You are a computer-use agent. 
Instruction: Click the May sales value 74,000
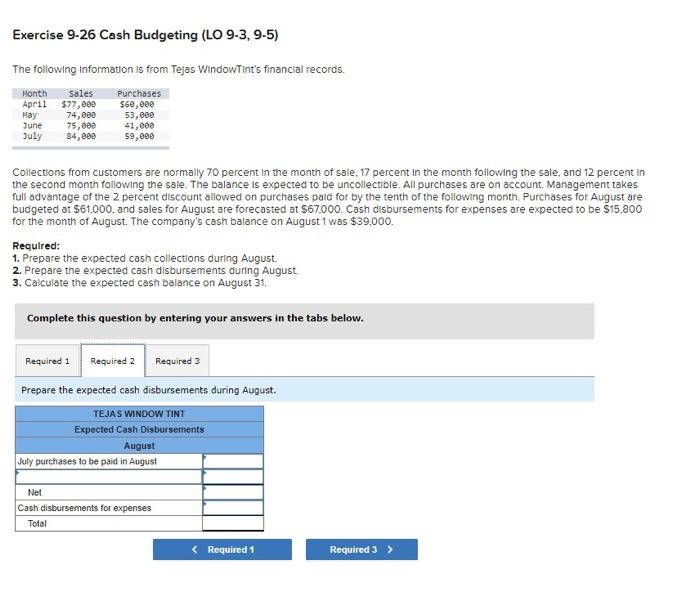(81, 115)
